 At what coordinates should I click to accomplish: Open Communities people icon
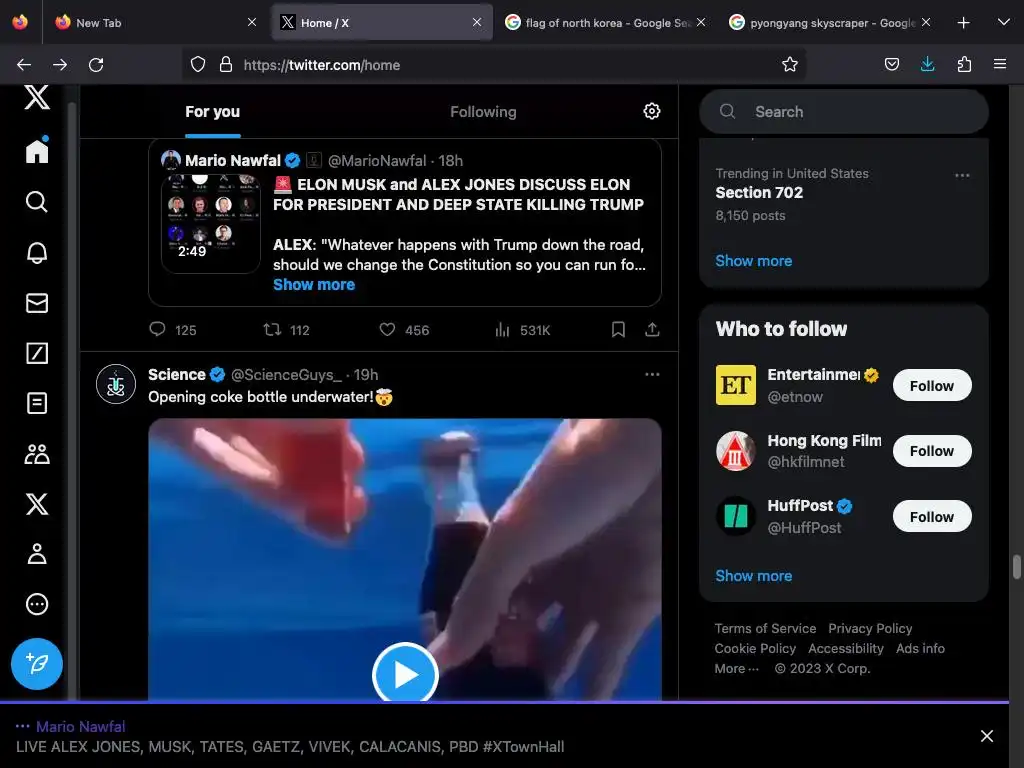(x=37, y=453)
